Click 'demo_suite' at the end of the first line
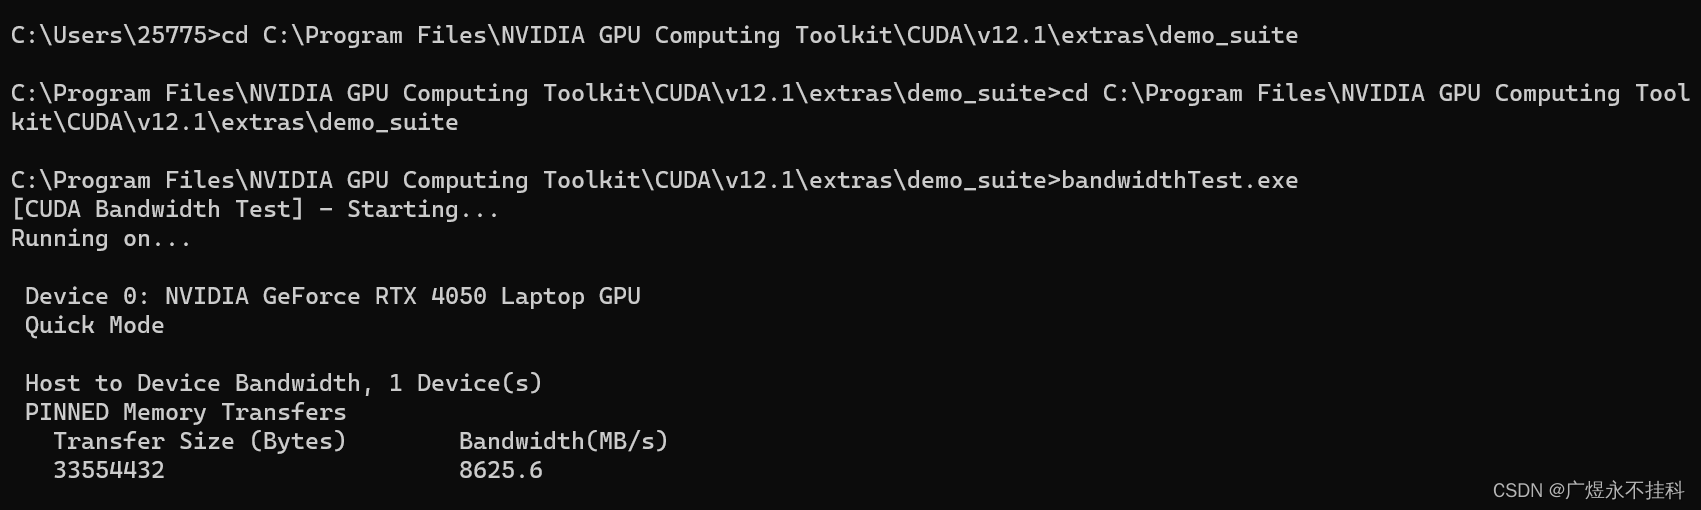Image resolution: width=1701 pixels, height=510 pixels. coord(1228,35)
